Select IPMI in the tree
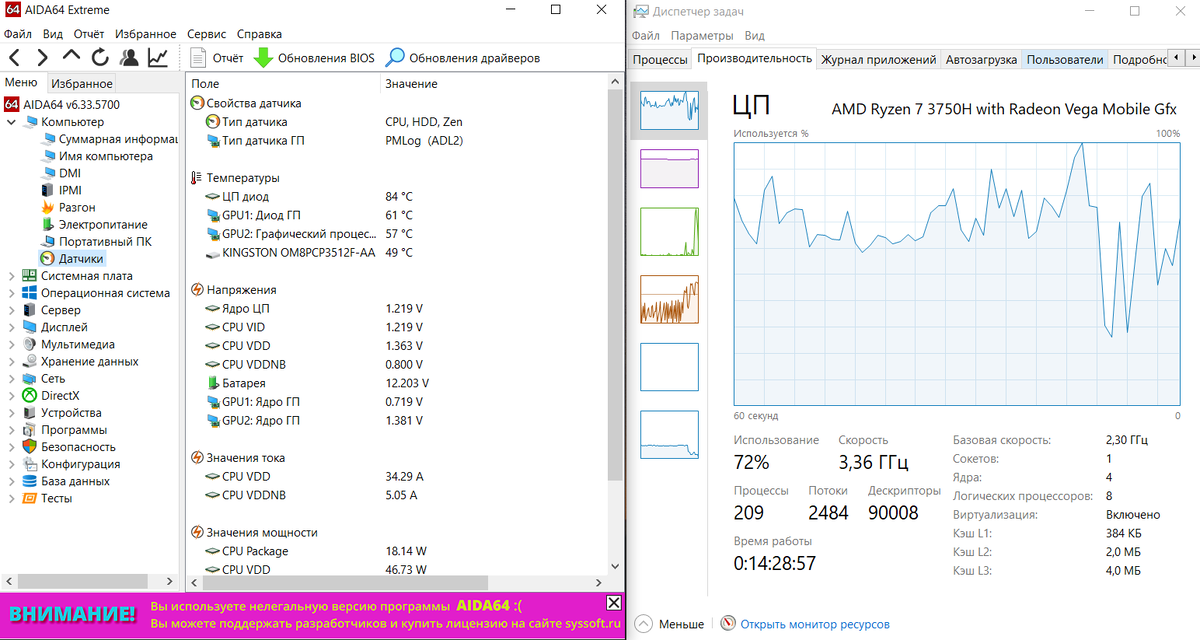The image size is (1200, 640). coord(61,190)
